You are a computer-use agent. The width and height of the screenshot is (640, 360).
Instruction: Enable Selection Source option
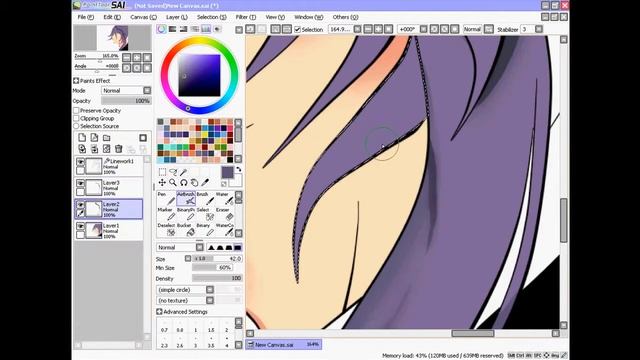point(76,126)
